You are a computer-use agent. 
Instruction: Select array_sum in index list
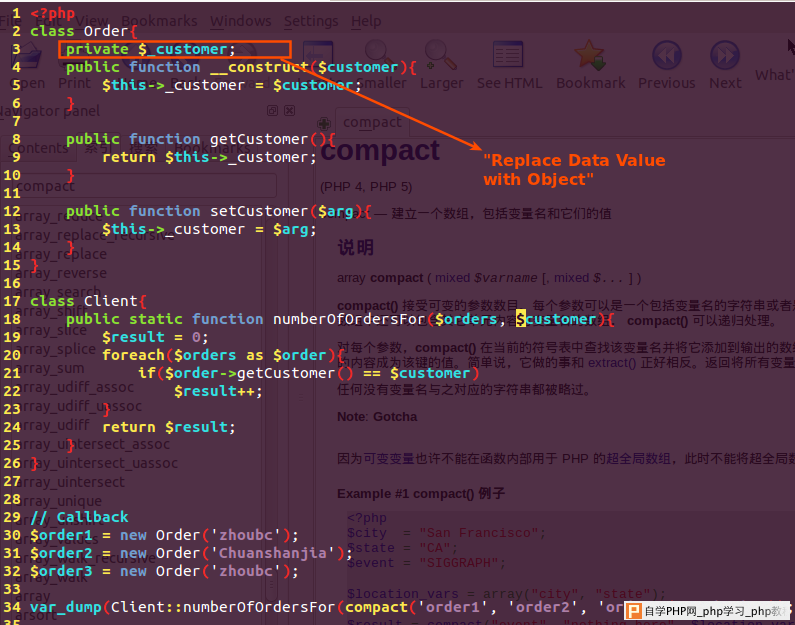click(50, 369)
